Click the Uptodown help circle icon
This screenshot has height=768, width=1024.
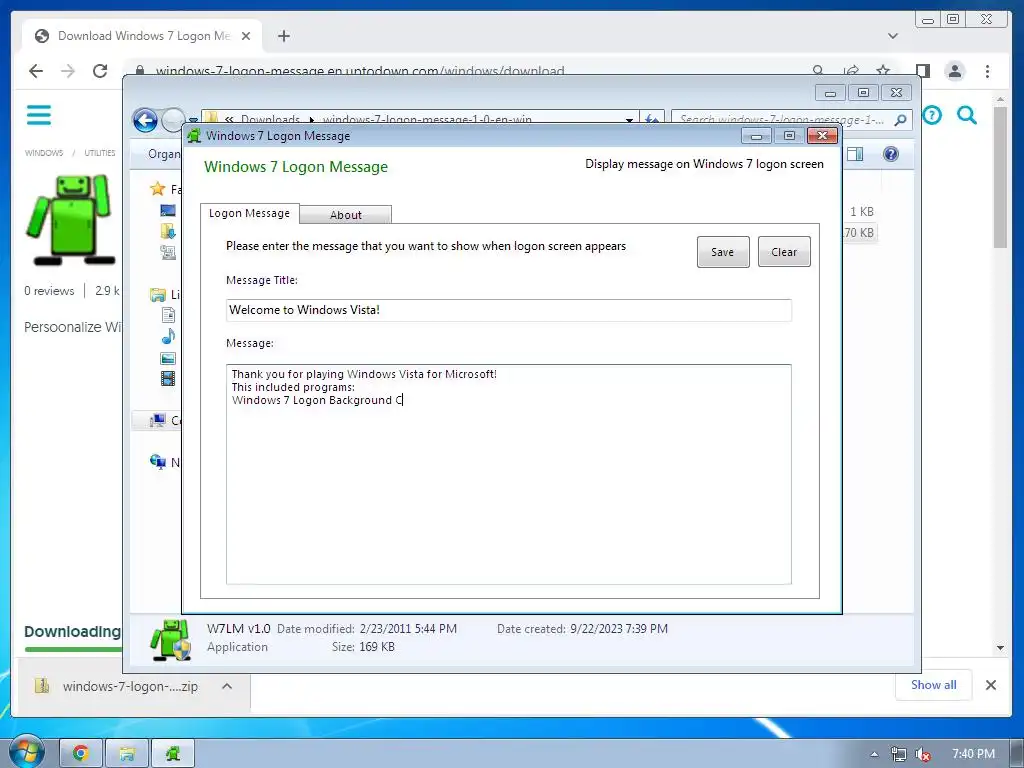pyautogui.click(x=932, y=116)
